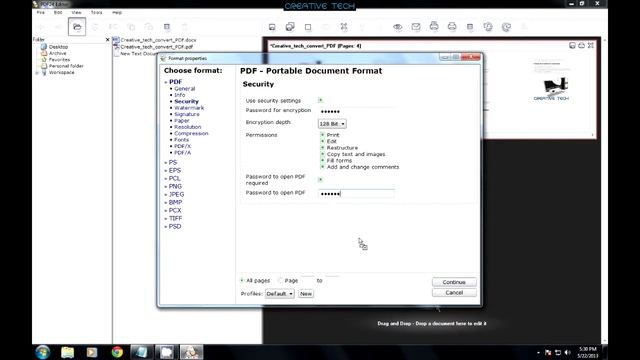Open the media player taskbar icon
The height and width of the screenshot is (360, 640).
(92, 352)
